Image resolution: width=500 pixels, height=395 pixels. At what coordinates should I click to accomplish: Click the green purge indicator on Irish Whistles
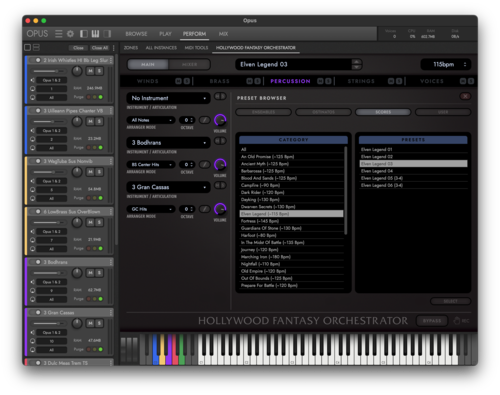[101, 97]
